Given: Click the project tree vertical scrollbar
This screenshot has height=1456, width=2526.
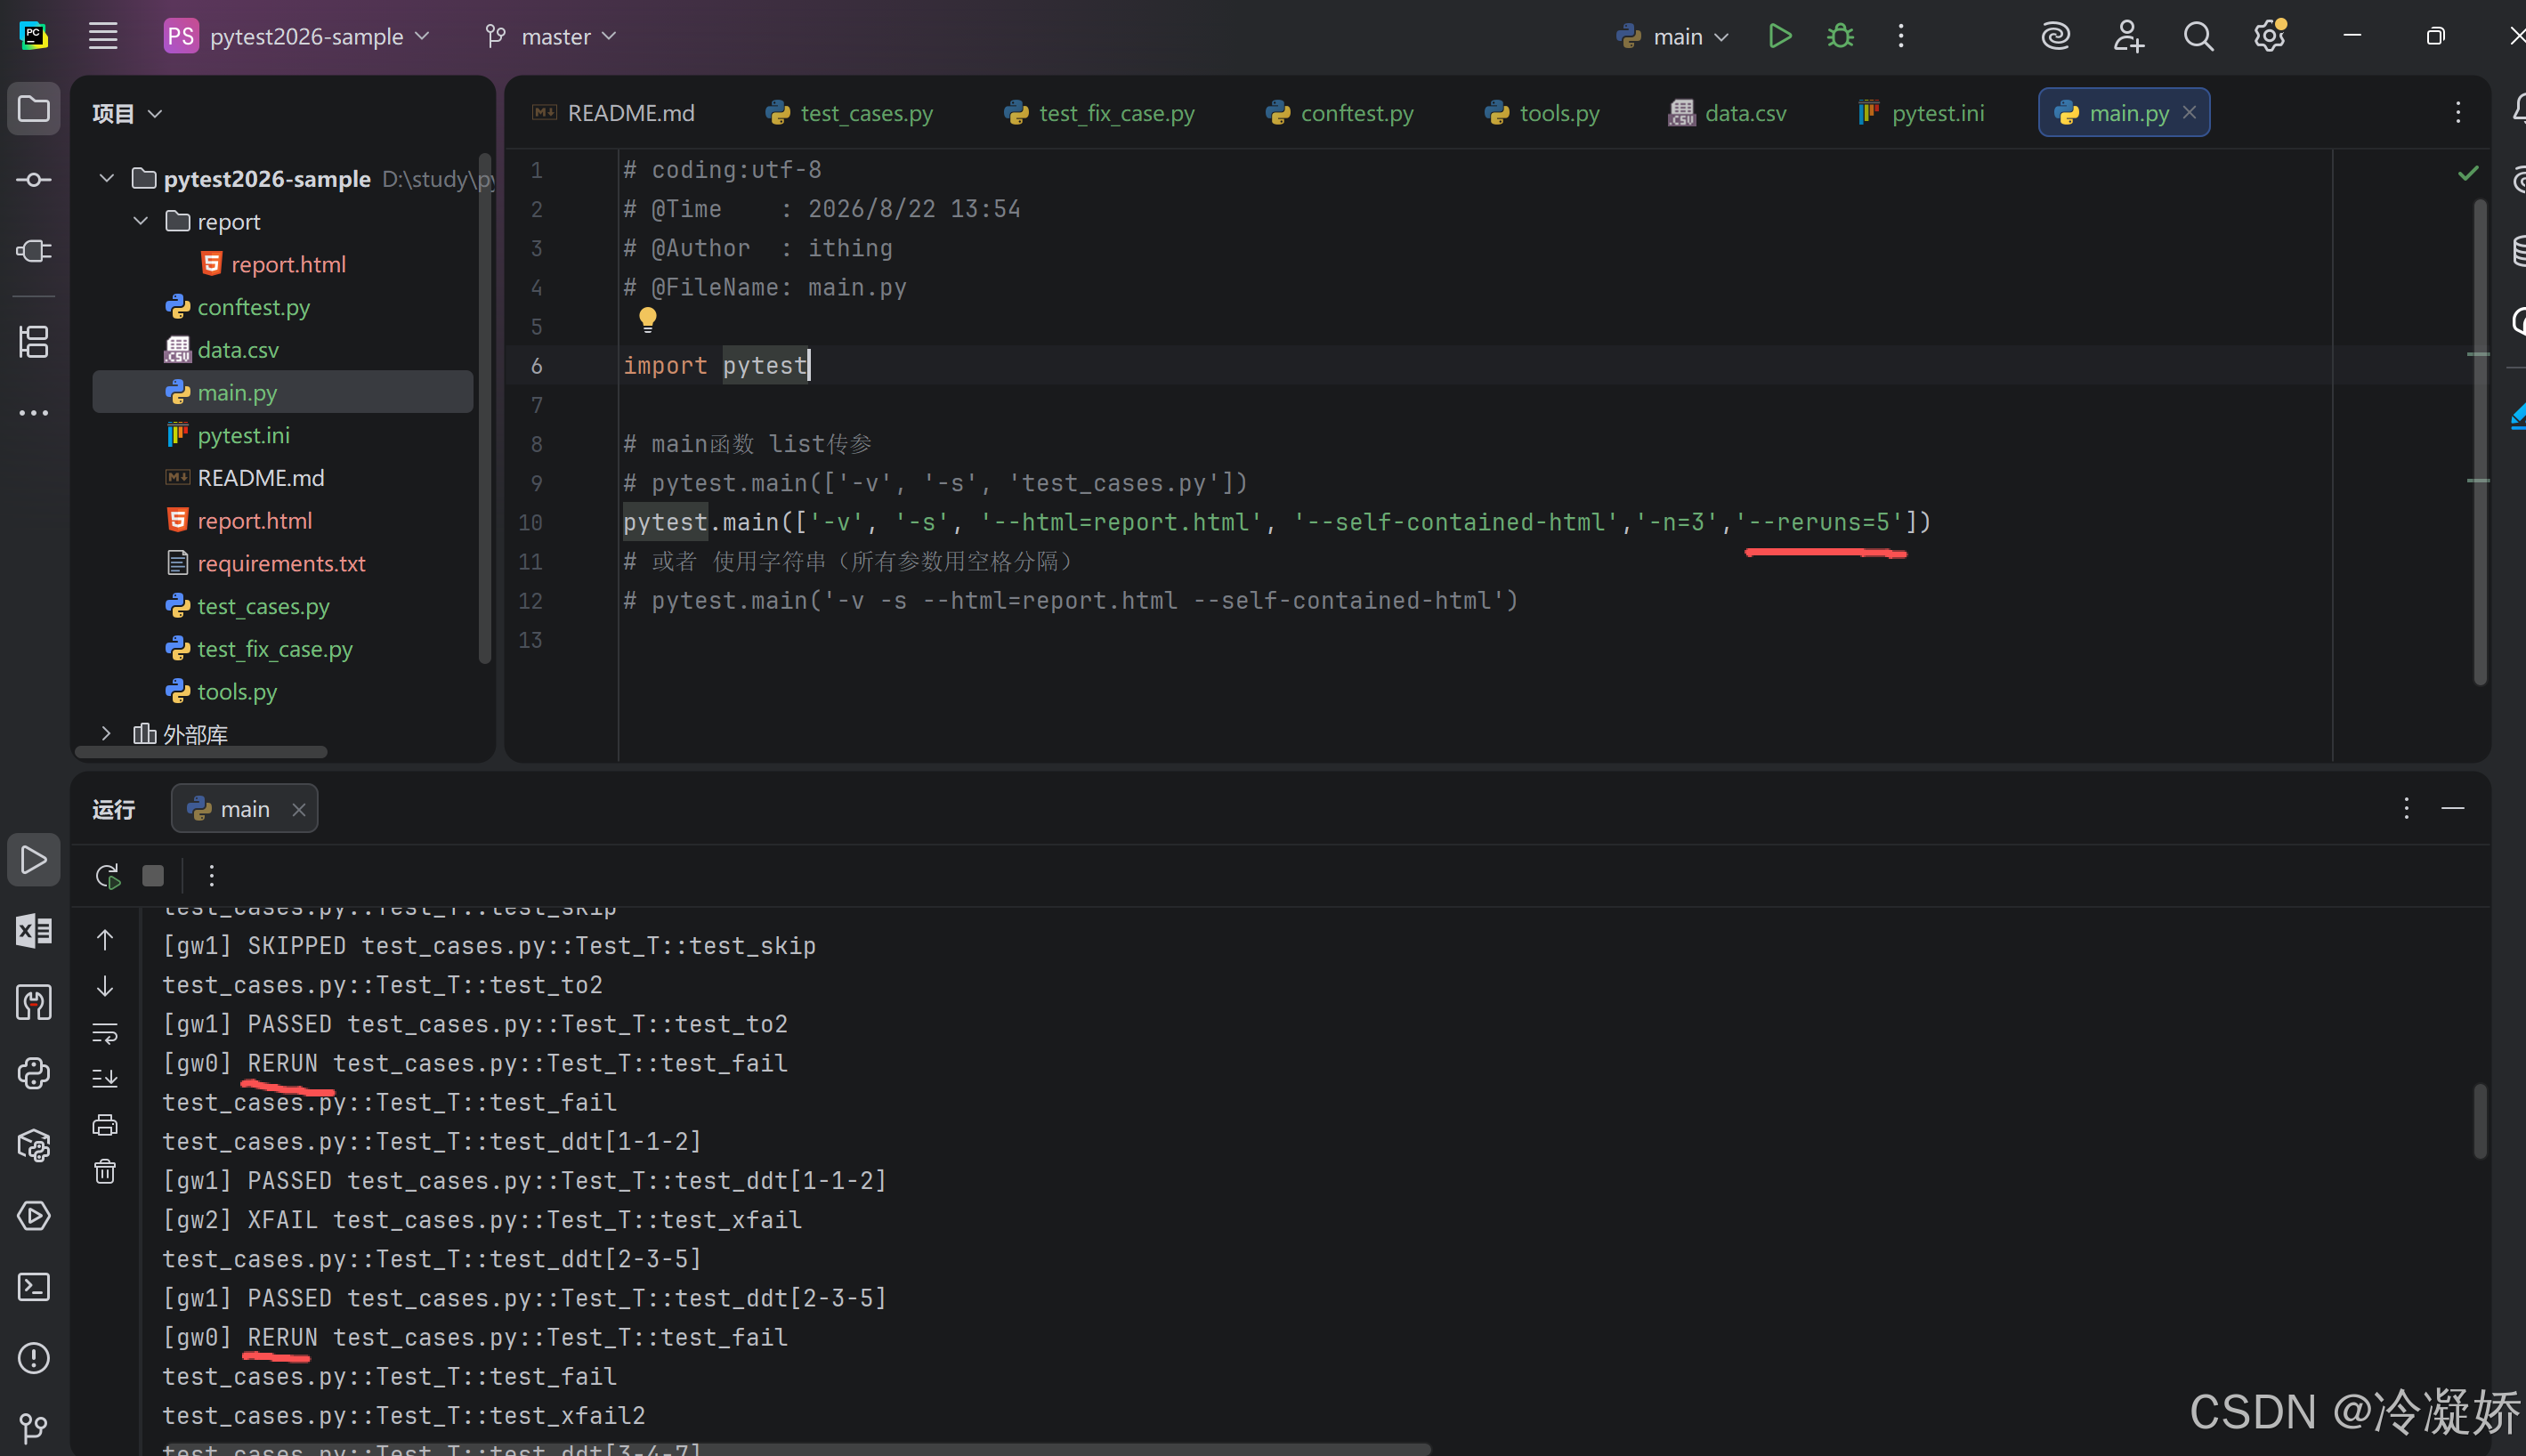Looking at the screenshot, I should 485,408.
